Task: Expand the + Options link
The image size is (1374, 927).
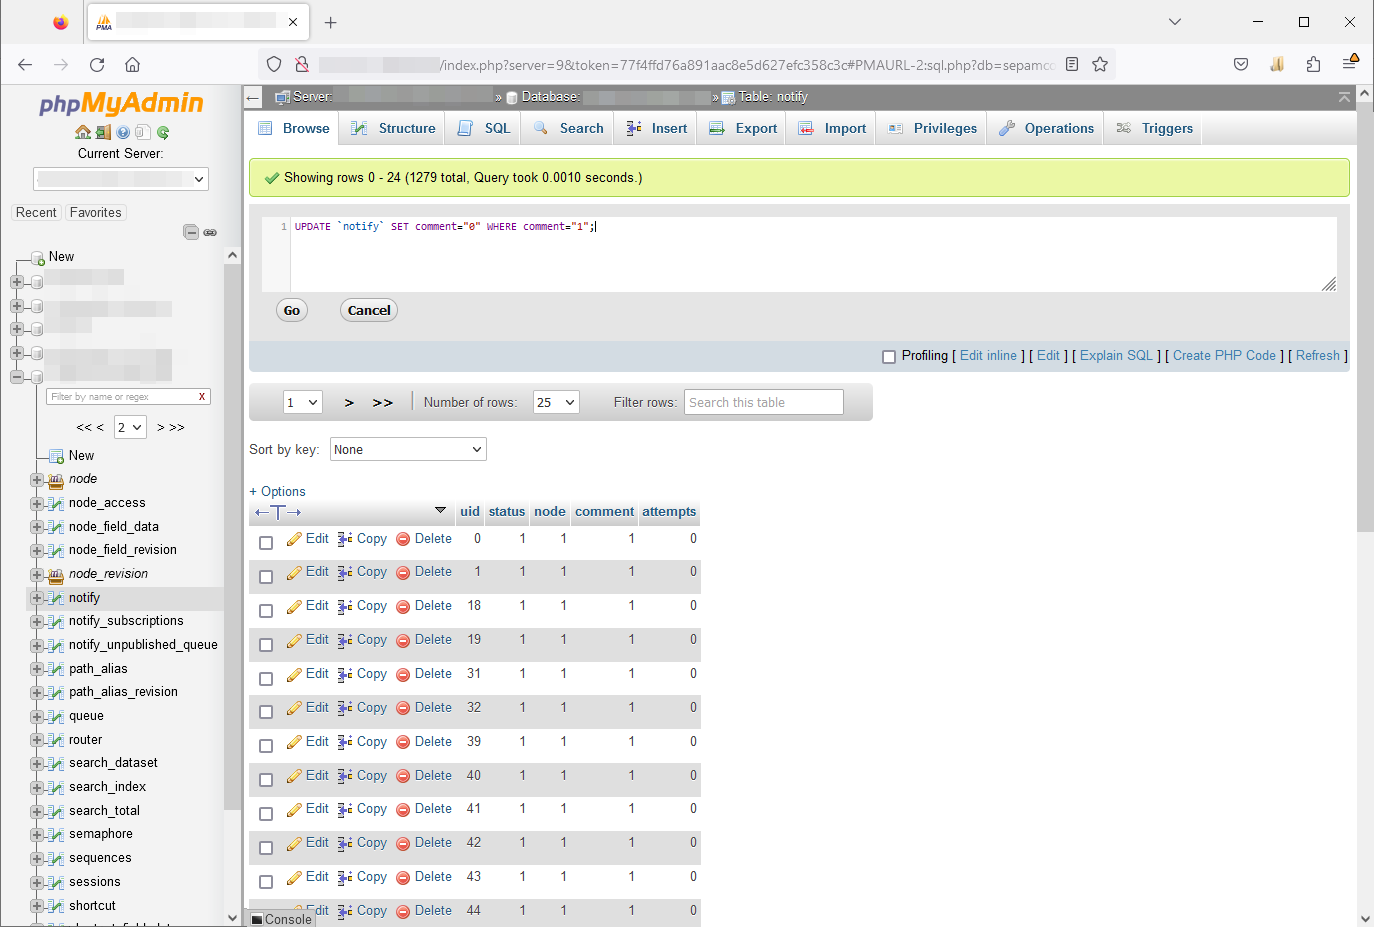Action: click(277, 492)
